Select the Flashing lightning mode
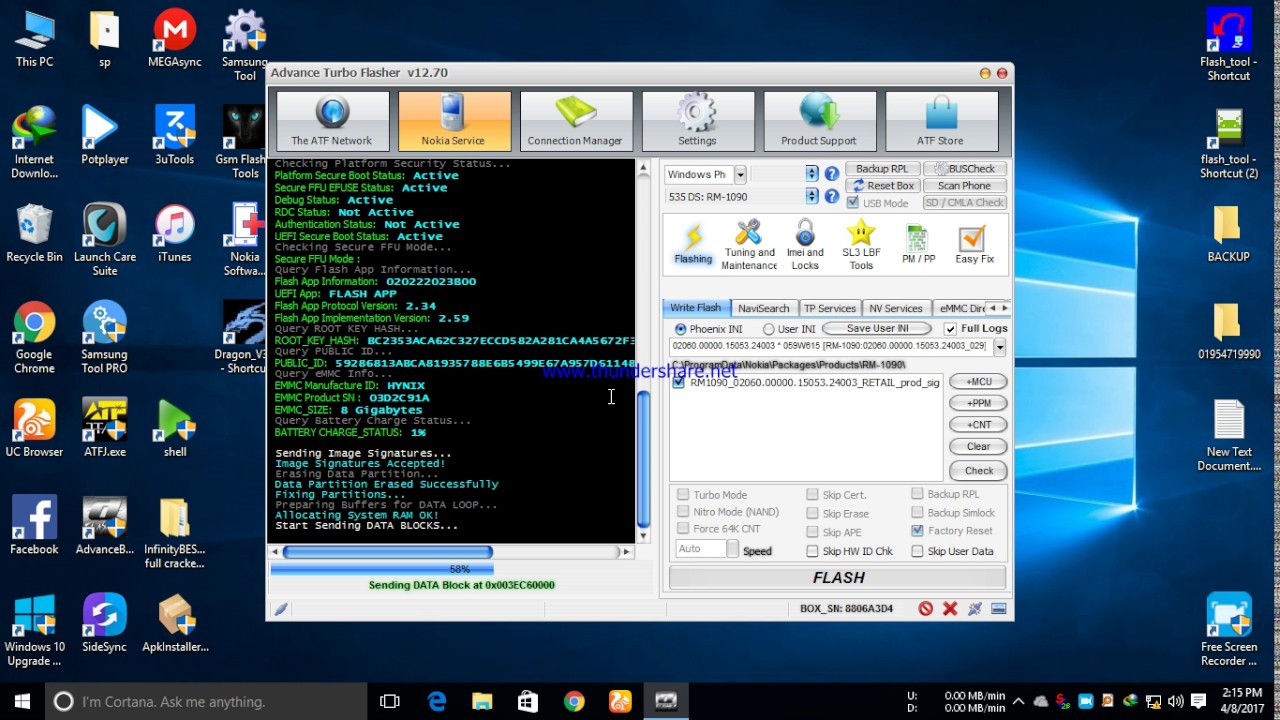 pyautogui.click(x=693, y=244)
